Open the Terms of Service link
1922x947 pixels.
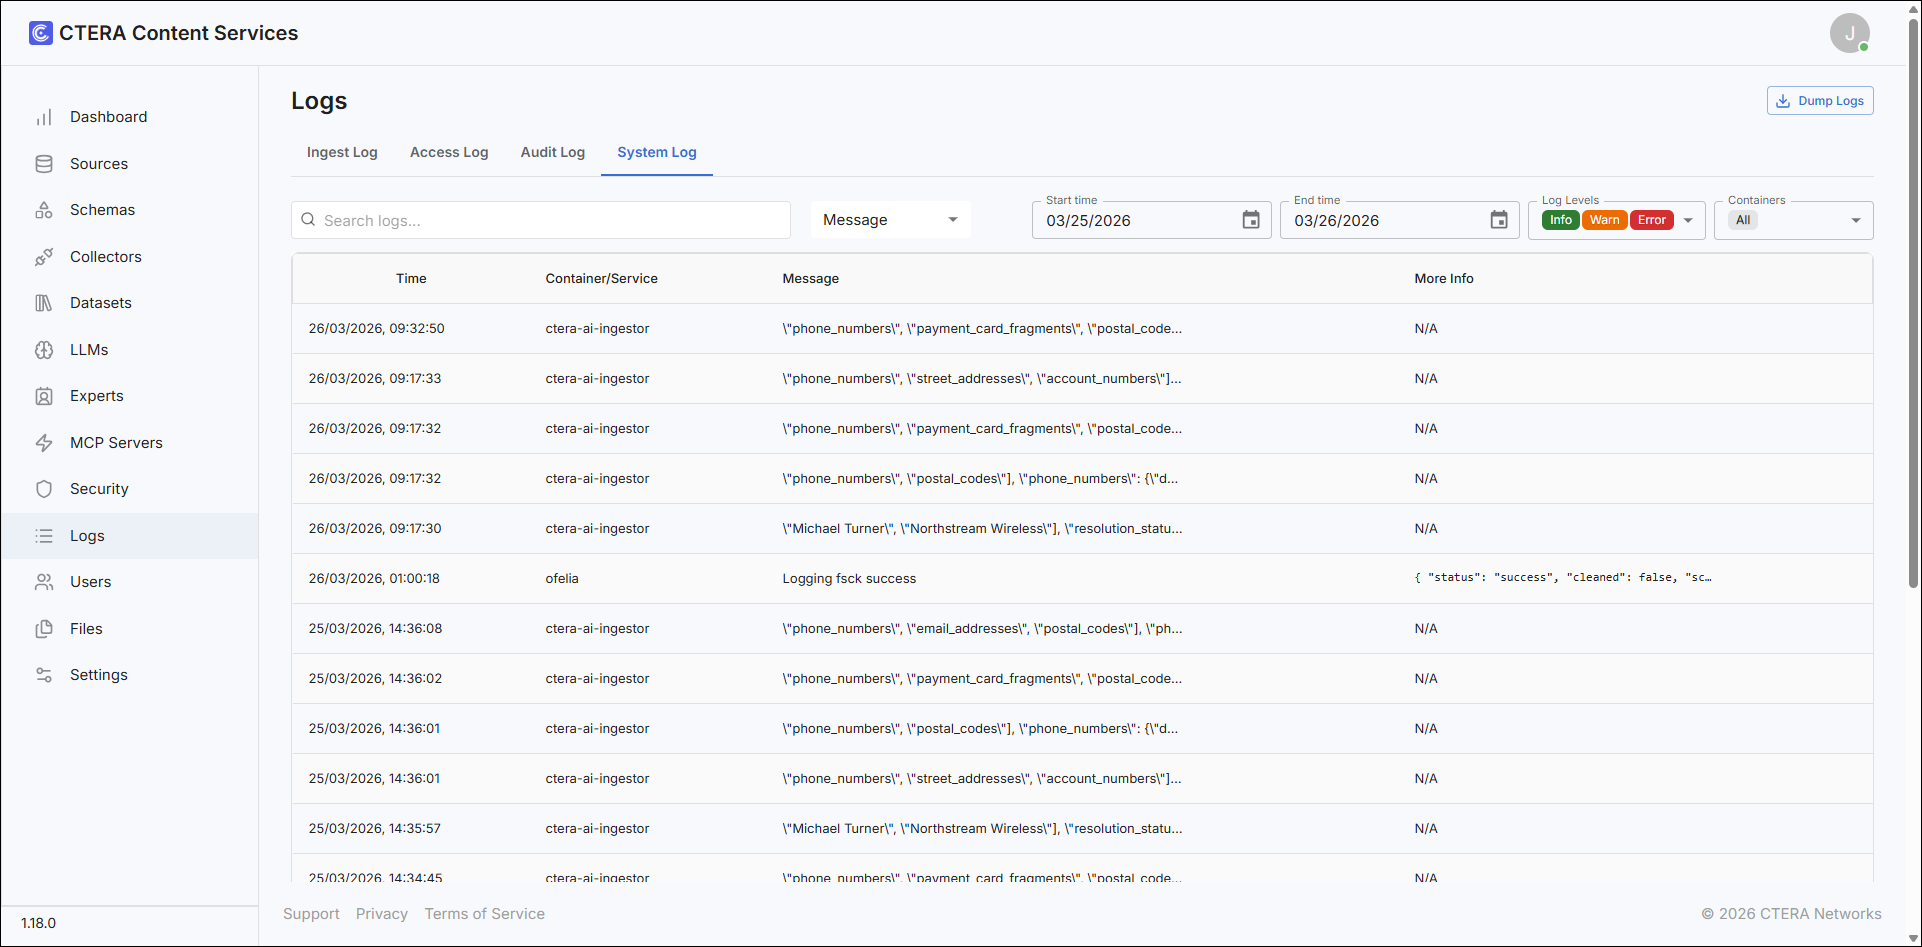485,914
